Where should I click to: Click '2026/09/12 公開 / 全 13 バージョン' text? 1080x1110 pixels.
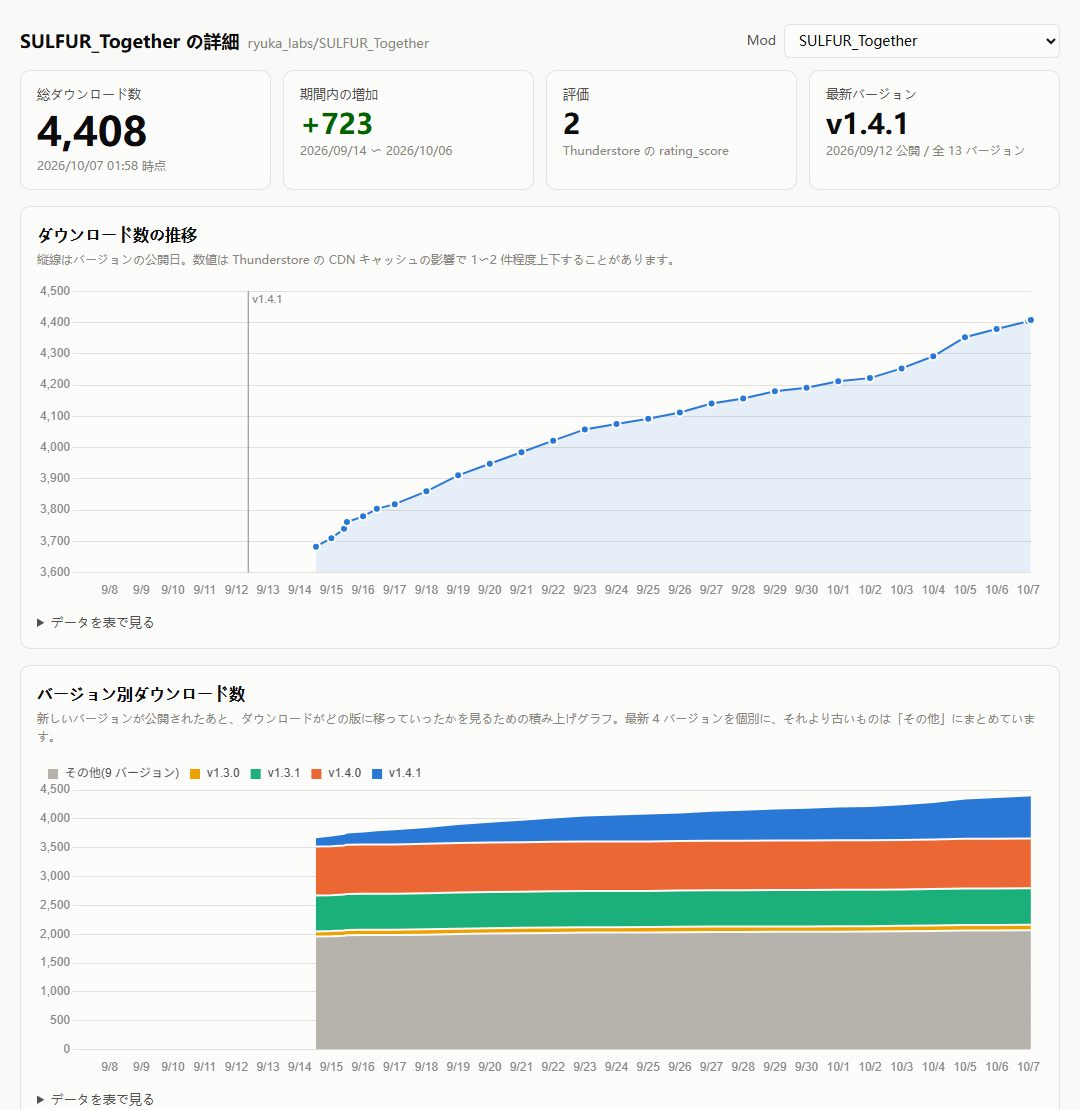pyautogui.click(x=925, y=151)
